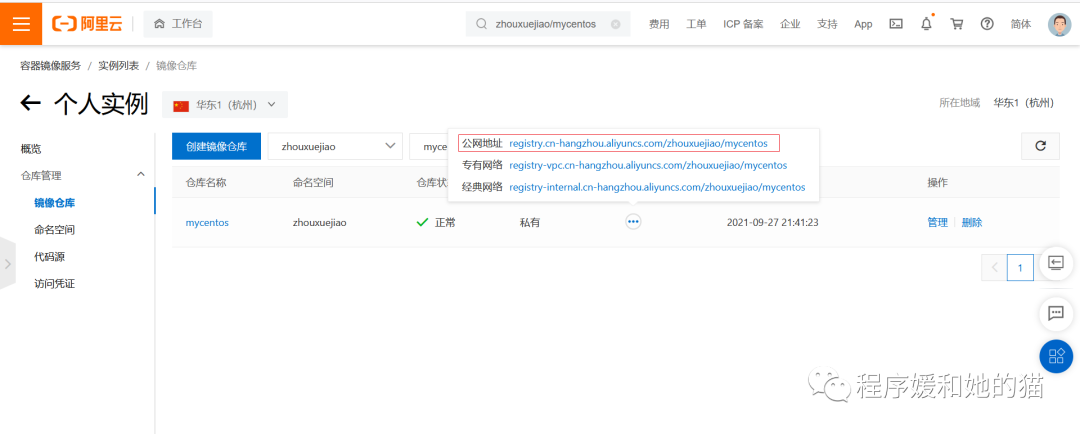Open the zhouxuejiao namespace dropdown
This screenshot has height=434, width=1080.
(335, 146)
